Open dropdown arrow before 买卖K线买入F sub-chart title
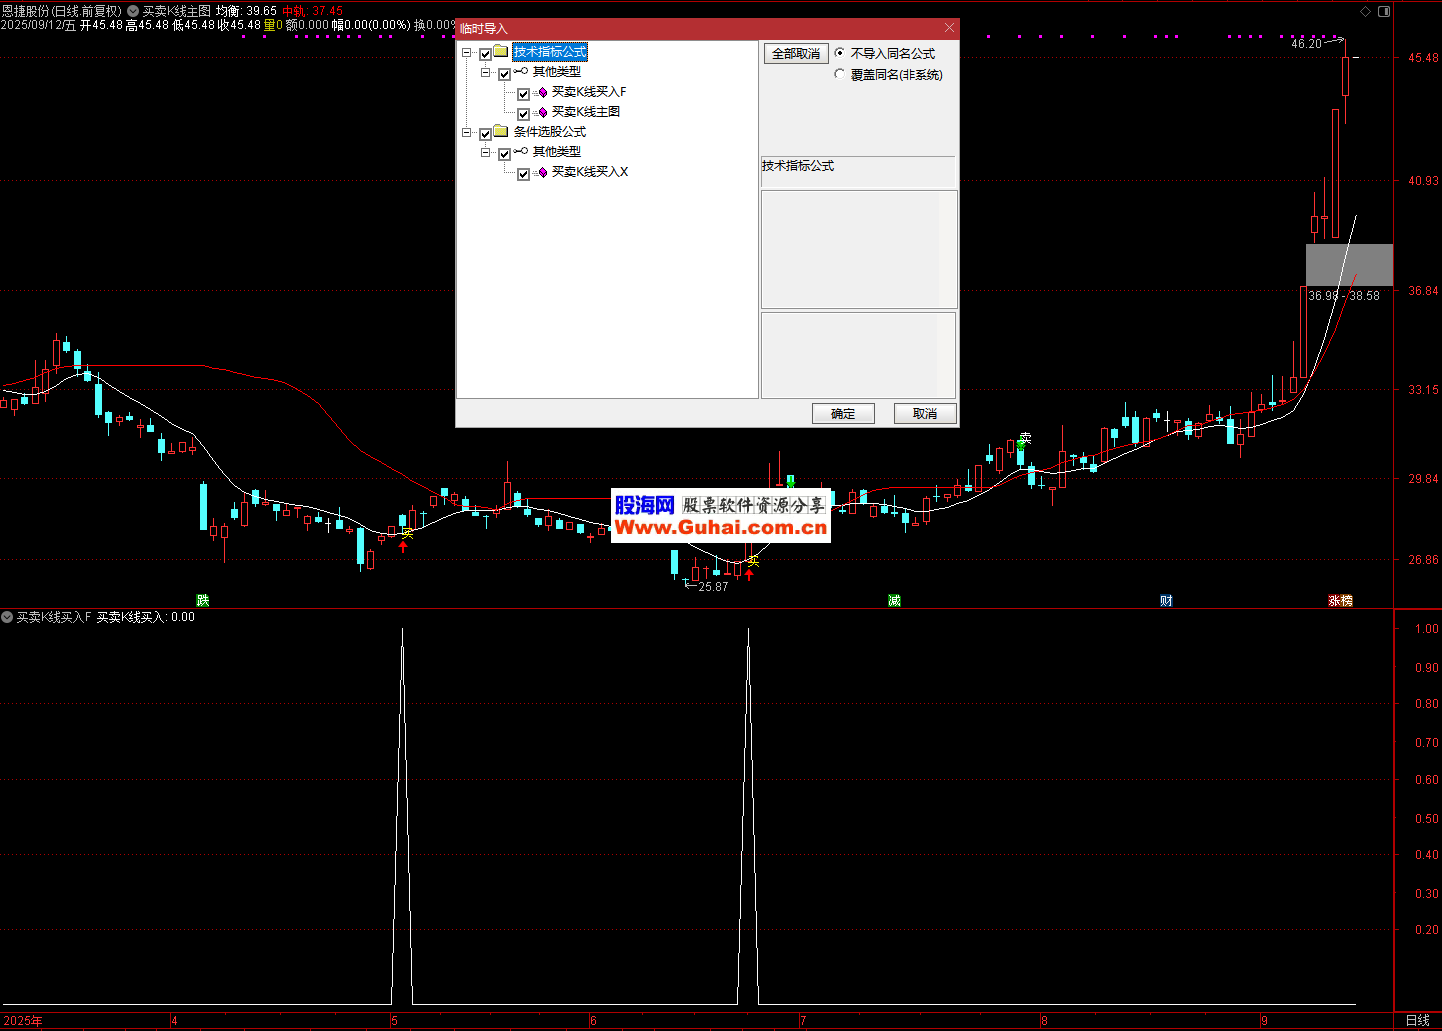 (x=7, y=617)
